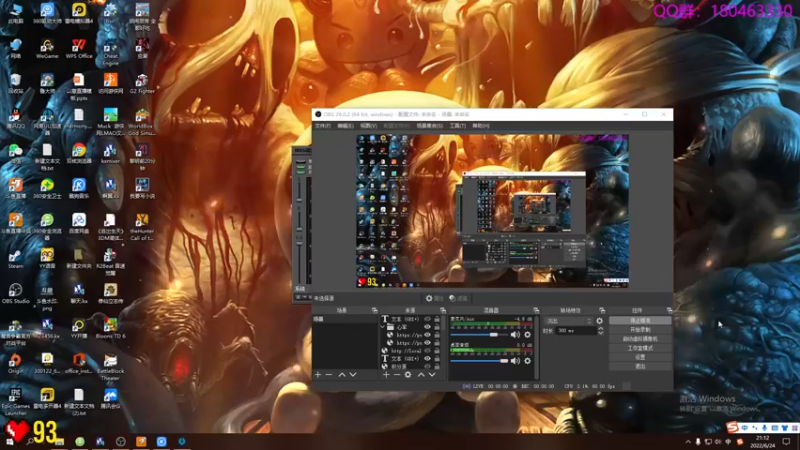Toggle visibility of the http://Local source
Screen dimensions: 800x450
(x=428, y=351)
